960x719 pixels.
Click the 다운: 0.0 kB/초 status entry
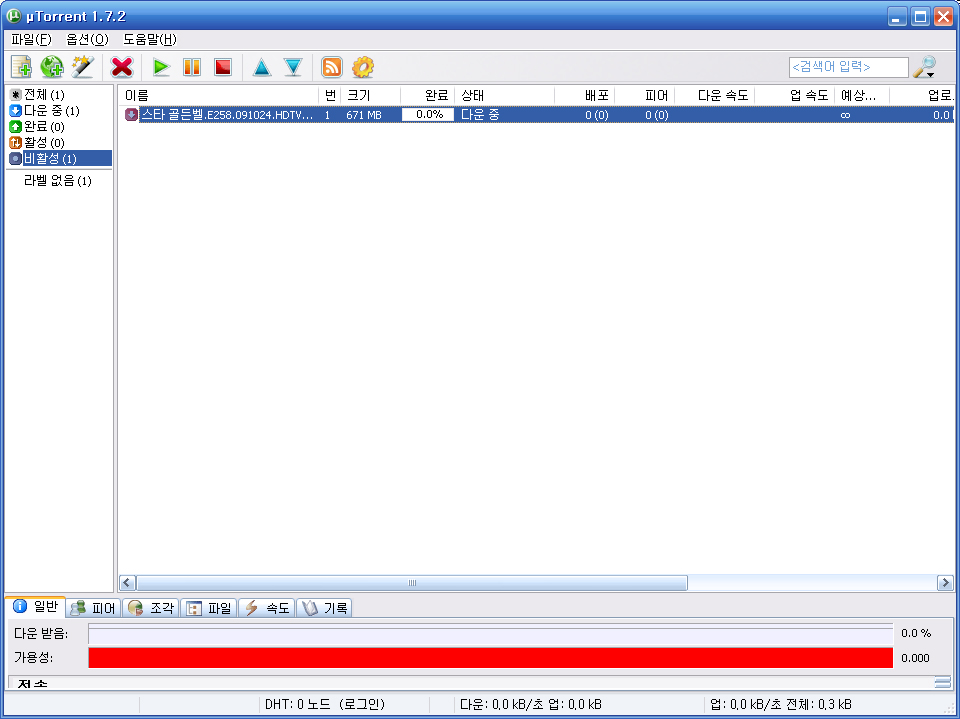point(530,704)
